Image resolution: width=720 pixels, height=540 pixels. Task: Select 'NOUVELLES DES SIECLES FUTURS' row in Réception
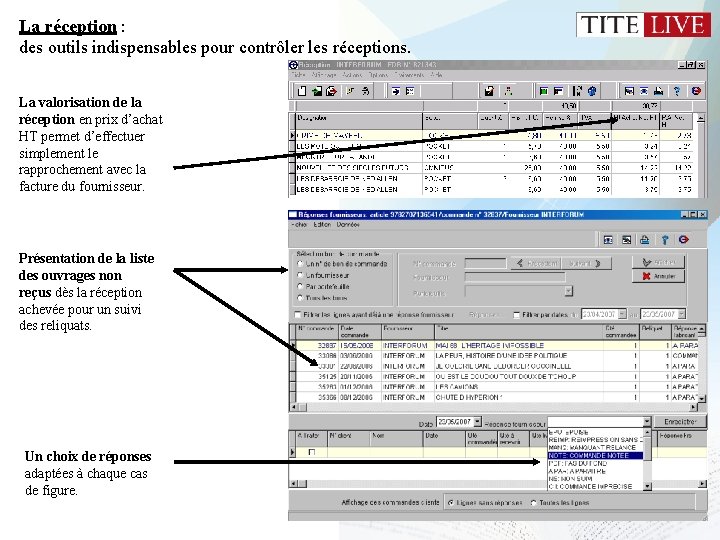494,168
